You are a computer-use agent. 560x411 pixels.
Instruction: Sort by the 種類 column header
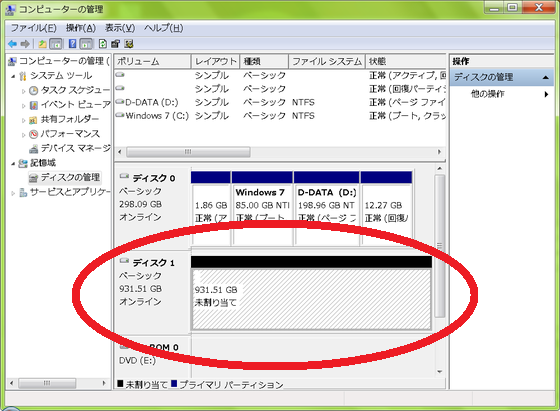coord(264,61)
